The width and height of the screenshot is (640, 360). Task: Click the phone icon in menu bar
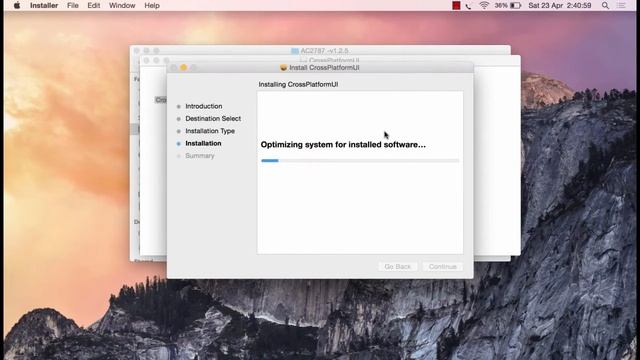[x=468, y=6]
